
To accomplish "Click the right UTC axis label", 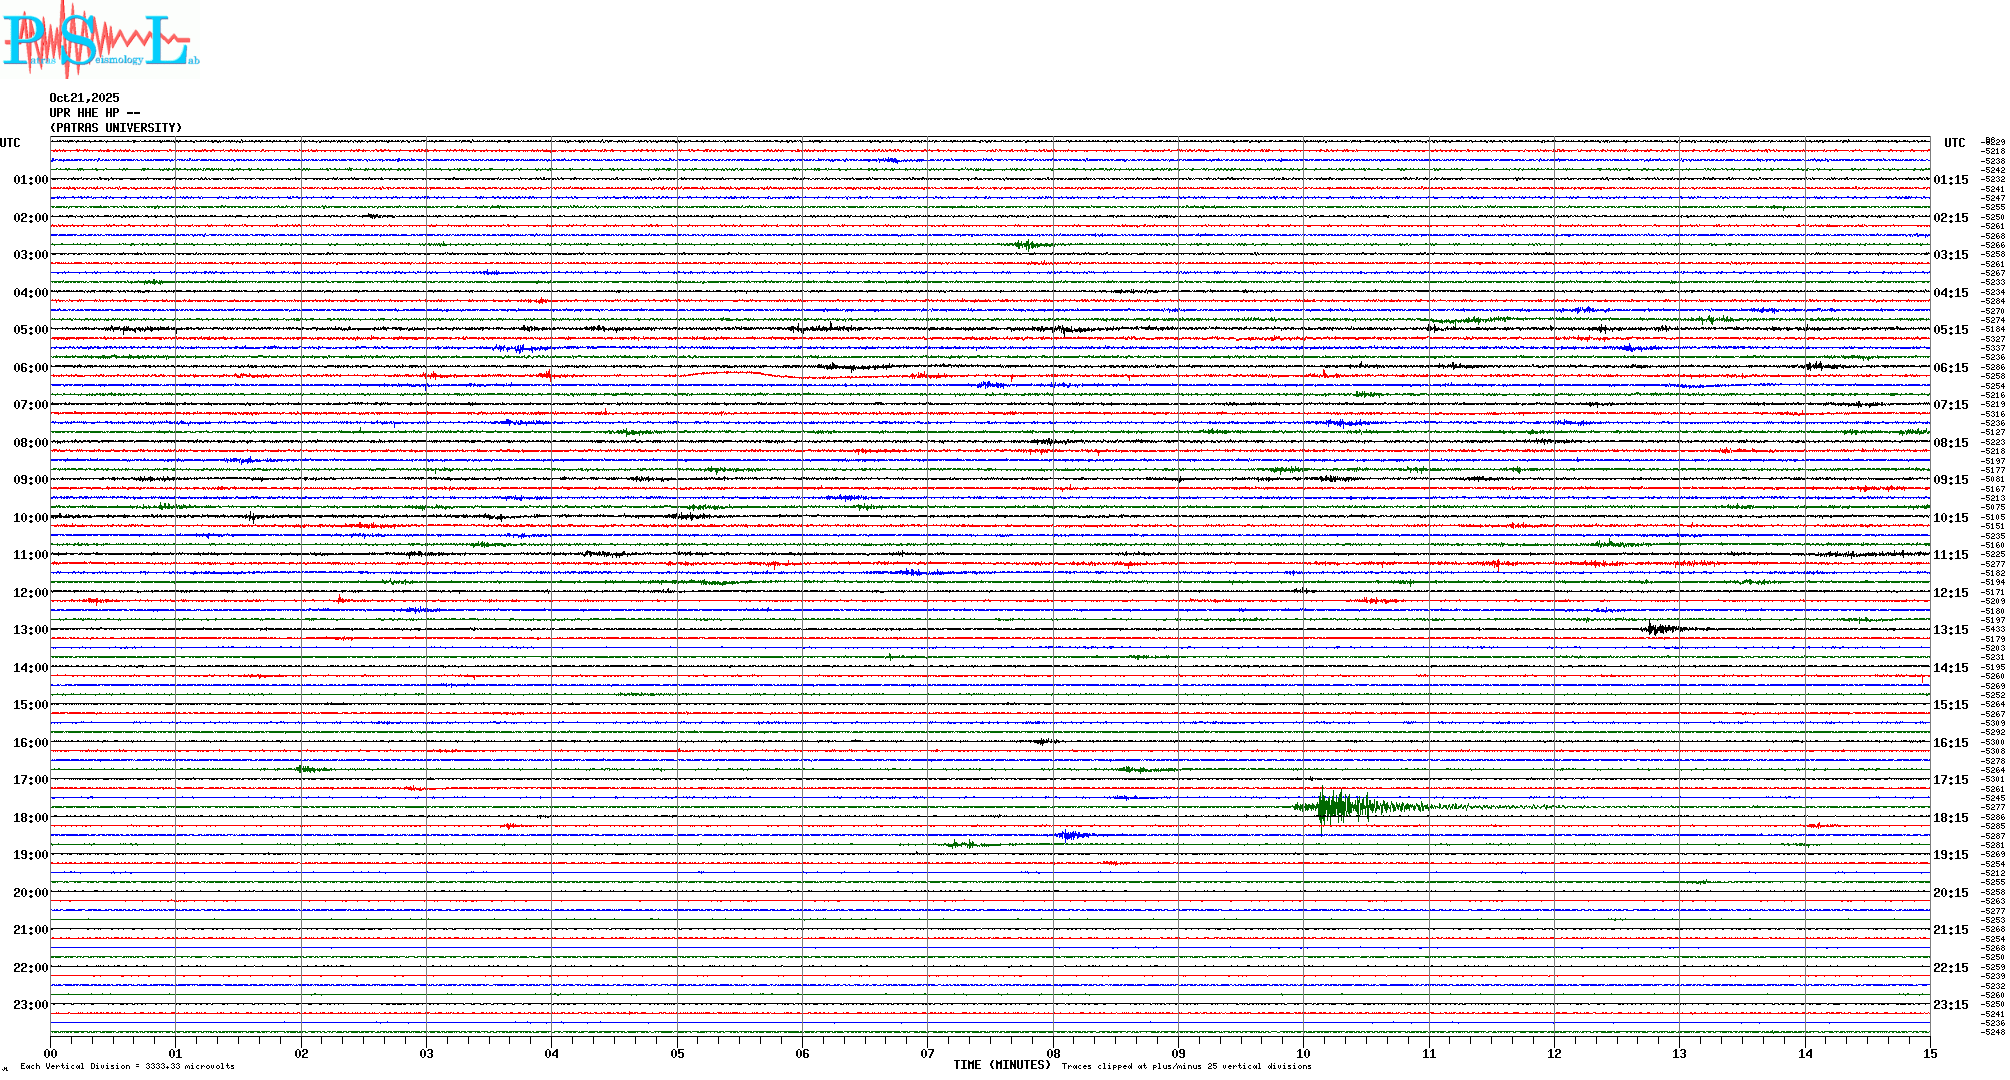I will [1954, 143].
